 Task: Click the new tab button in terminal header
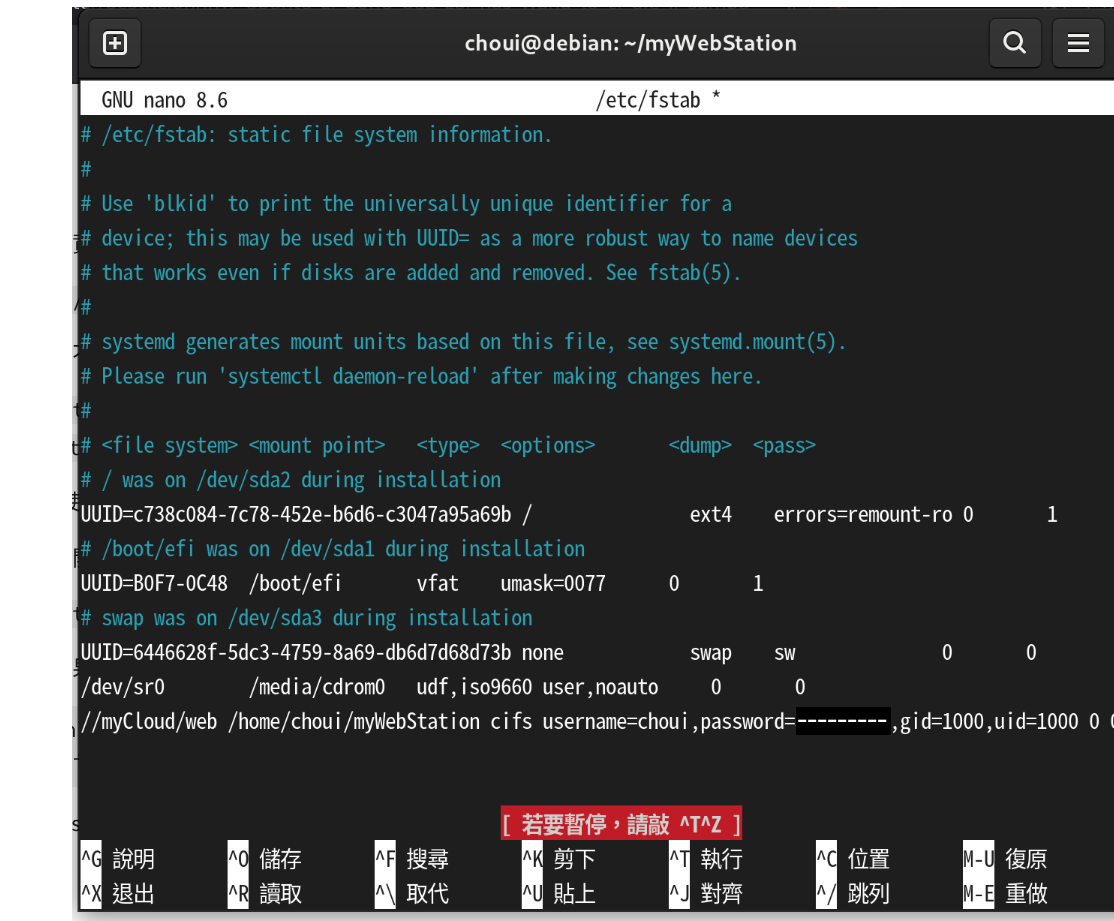click(x=115, y=43)
